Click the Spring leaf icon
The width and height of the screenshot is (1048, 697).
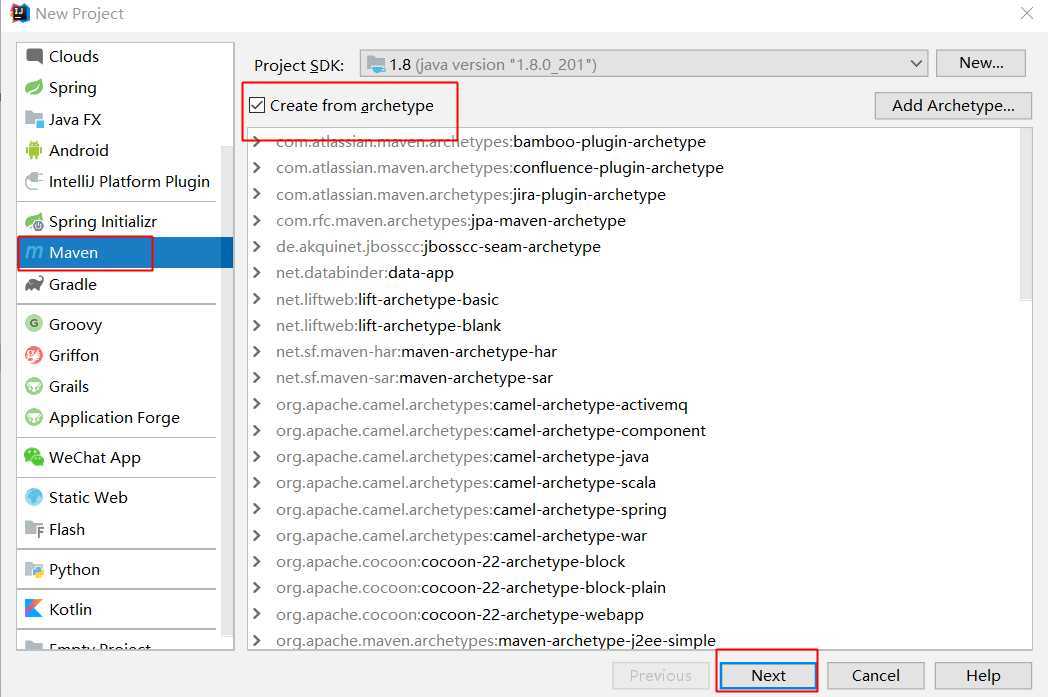point(34,88)
